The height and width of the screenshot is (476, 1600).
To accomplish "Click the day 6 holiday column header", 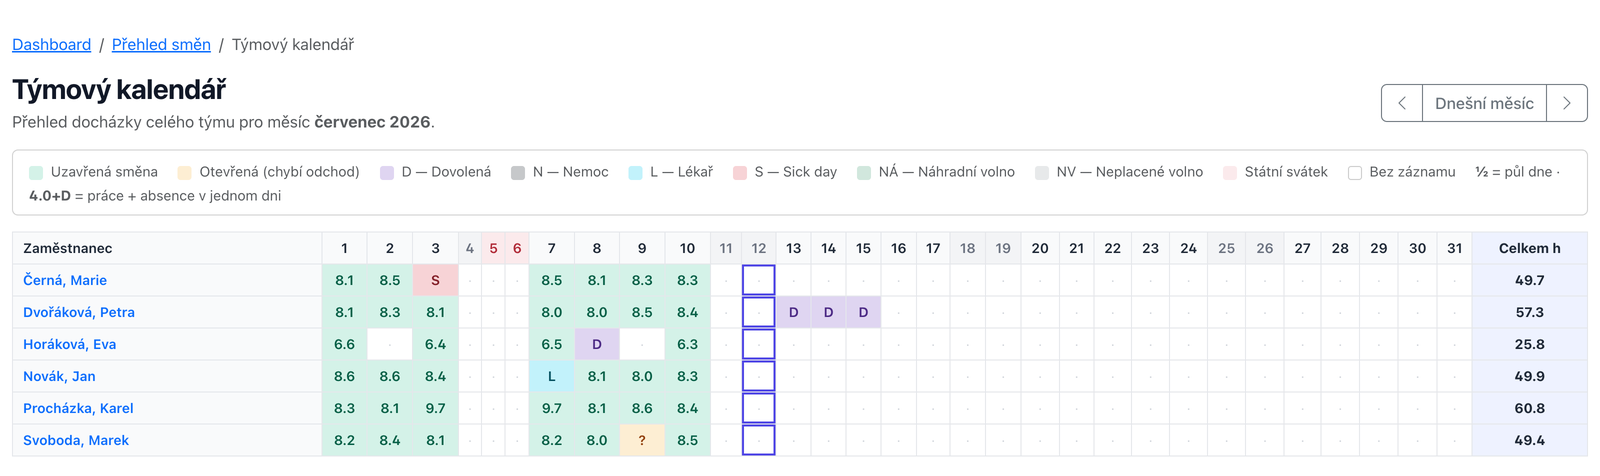I will tap(517, 248).
